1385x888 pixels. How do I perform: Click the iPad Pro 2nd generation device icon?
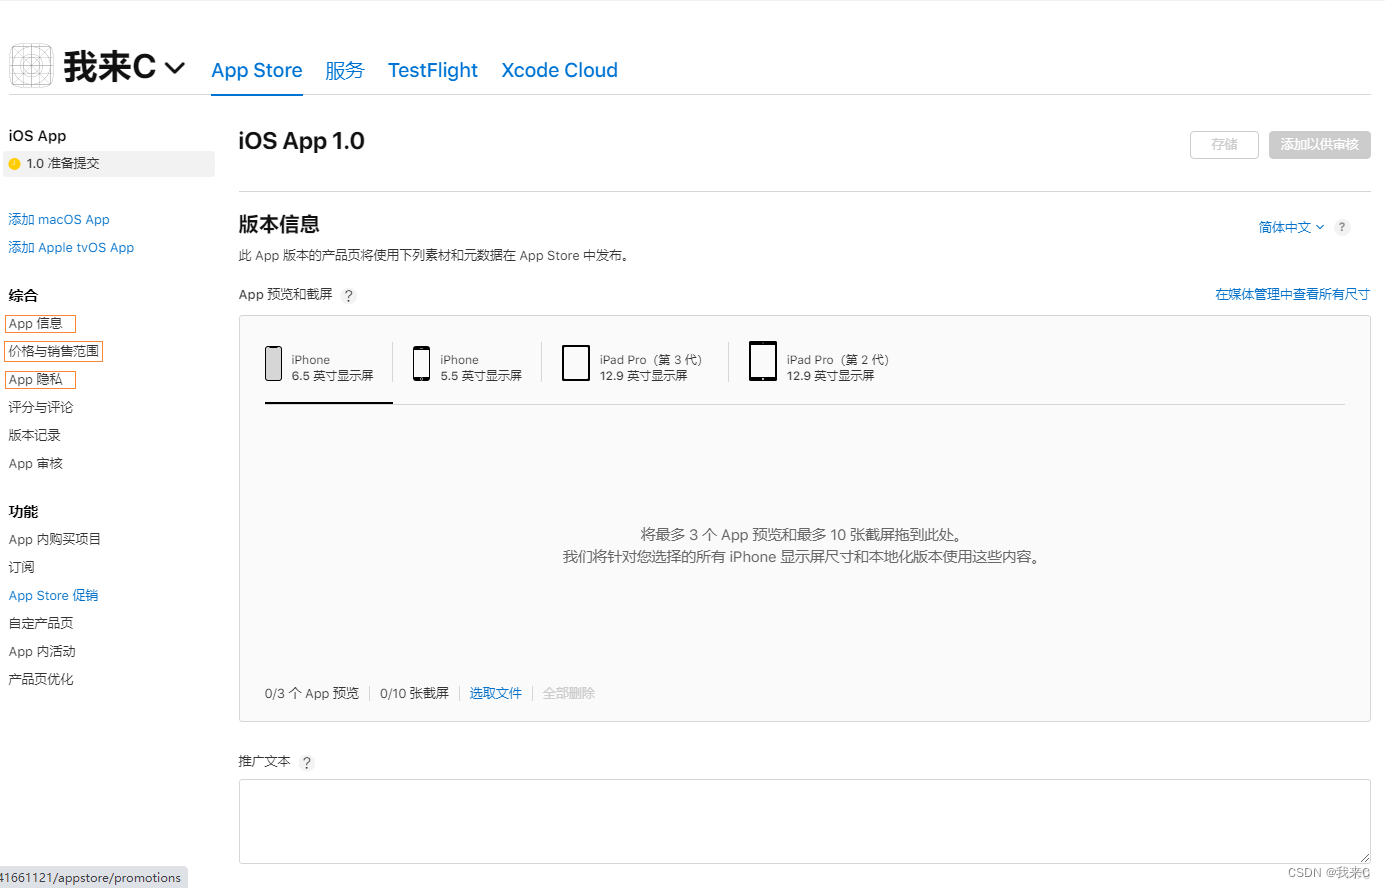click(x=763, y=361)
